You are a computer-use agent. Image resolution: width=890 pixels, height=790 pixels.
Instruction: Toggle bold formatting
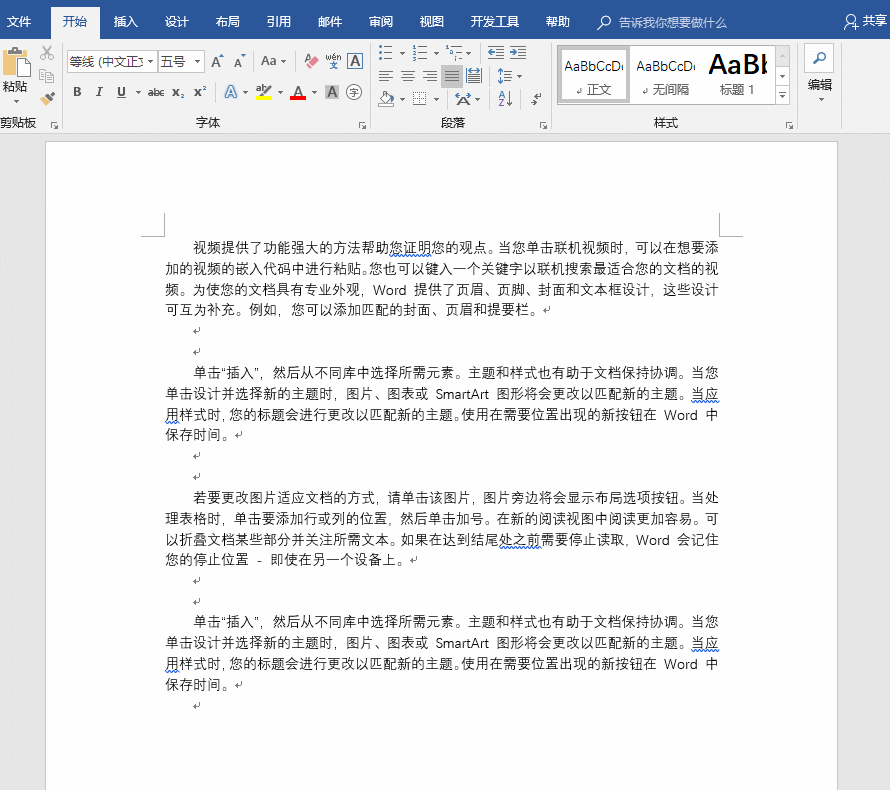pyautogui.click(x=77, y=91)
